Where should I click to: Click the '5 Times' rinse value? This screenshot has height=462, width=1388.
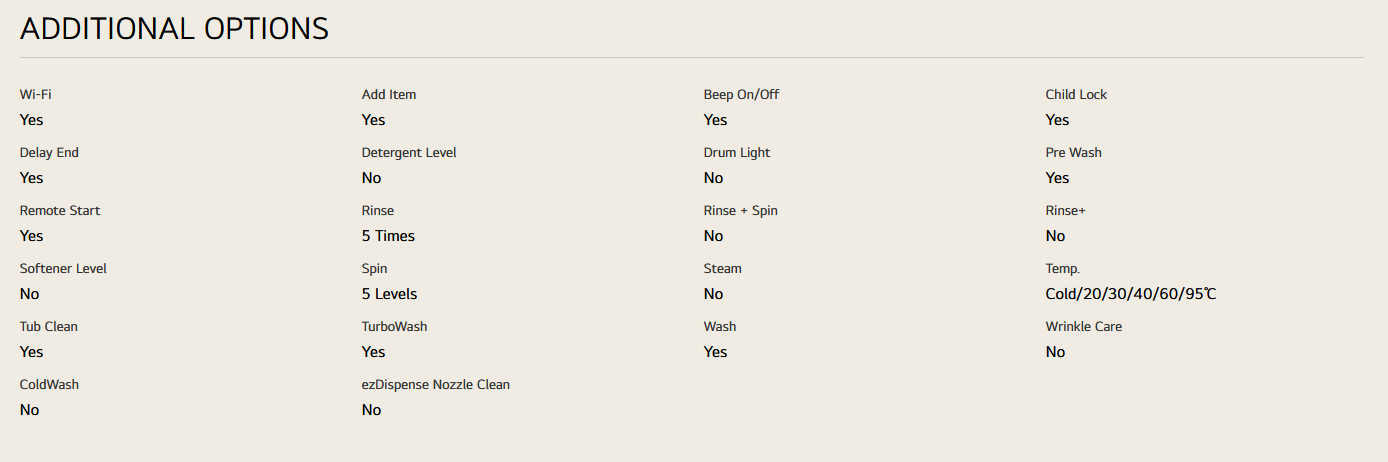(x=388, y=236)
